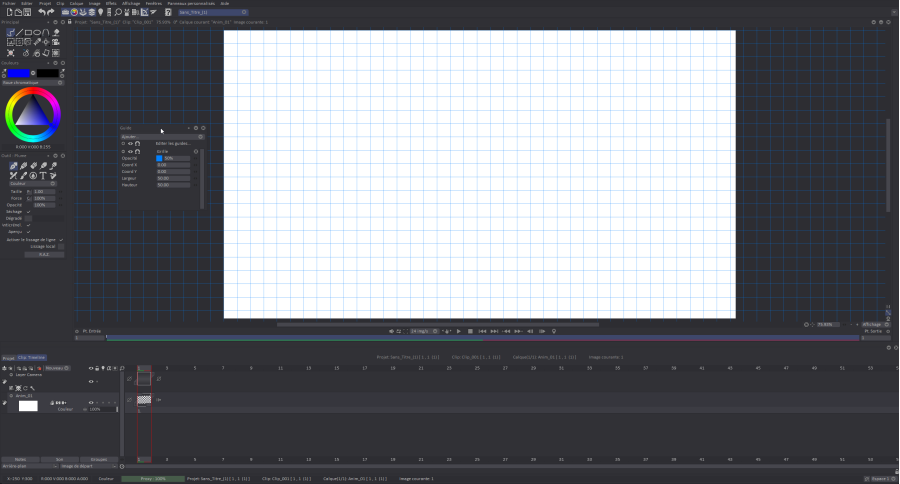Screen dimensions: 900x484
Task: Click the Groupes button
Action: tap(99, 459)
